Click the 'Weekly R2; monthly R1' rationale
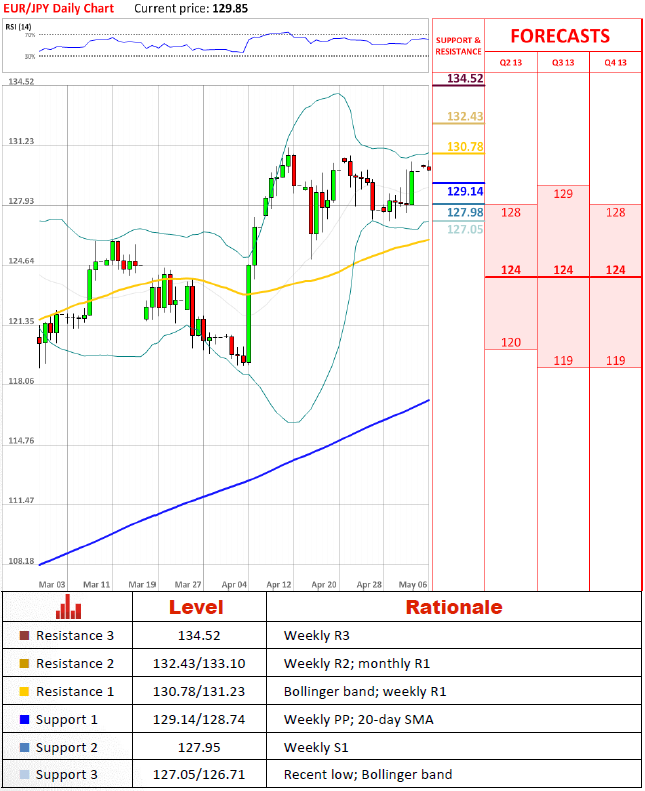645x791 pixels. 357,664
